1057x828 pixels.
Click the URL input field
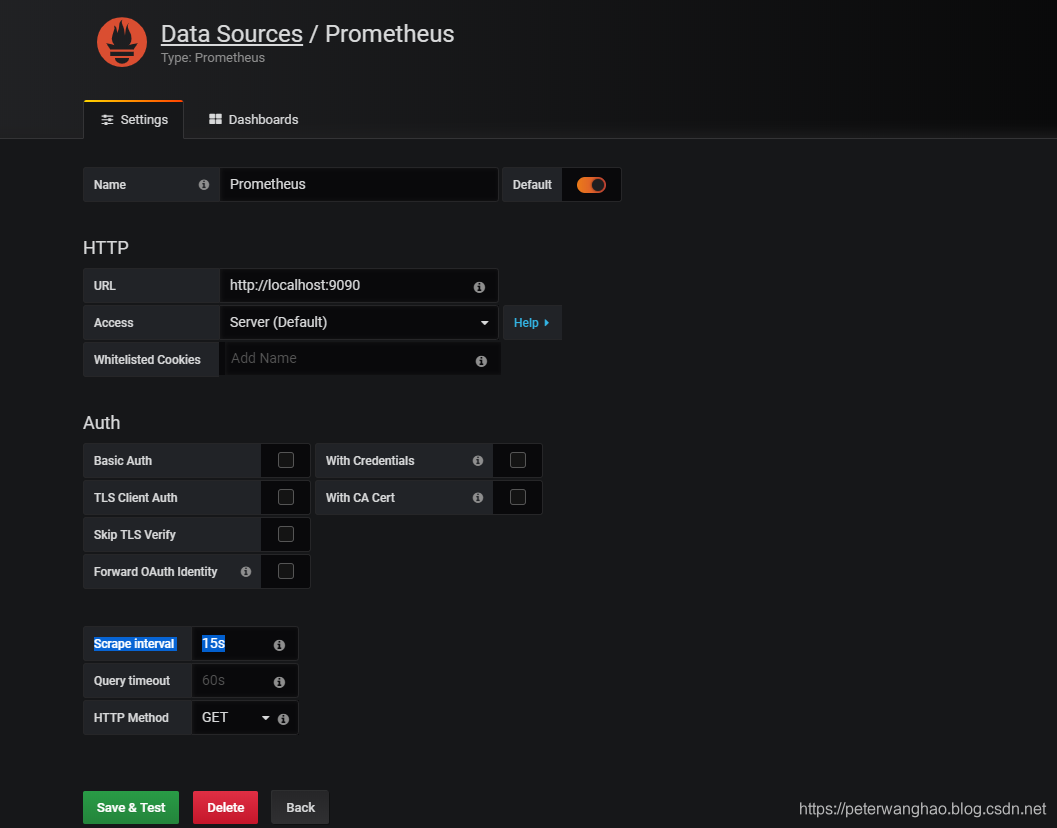[359, 286]
